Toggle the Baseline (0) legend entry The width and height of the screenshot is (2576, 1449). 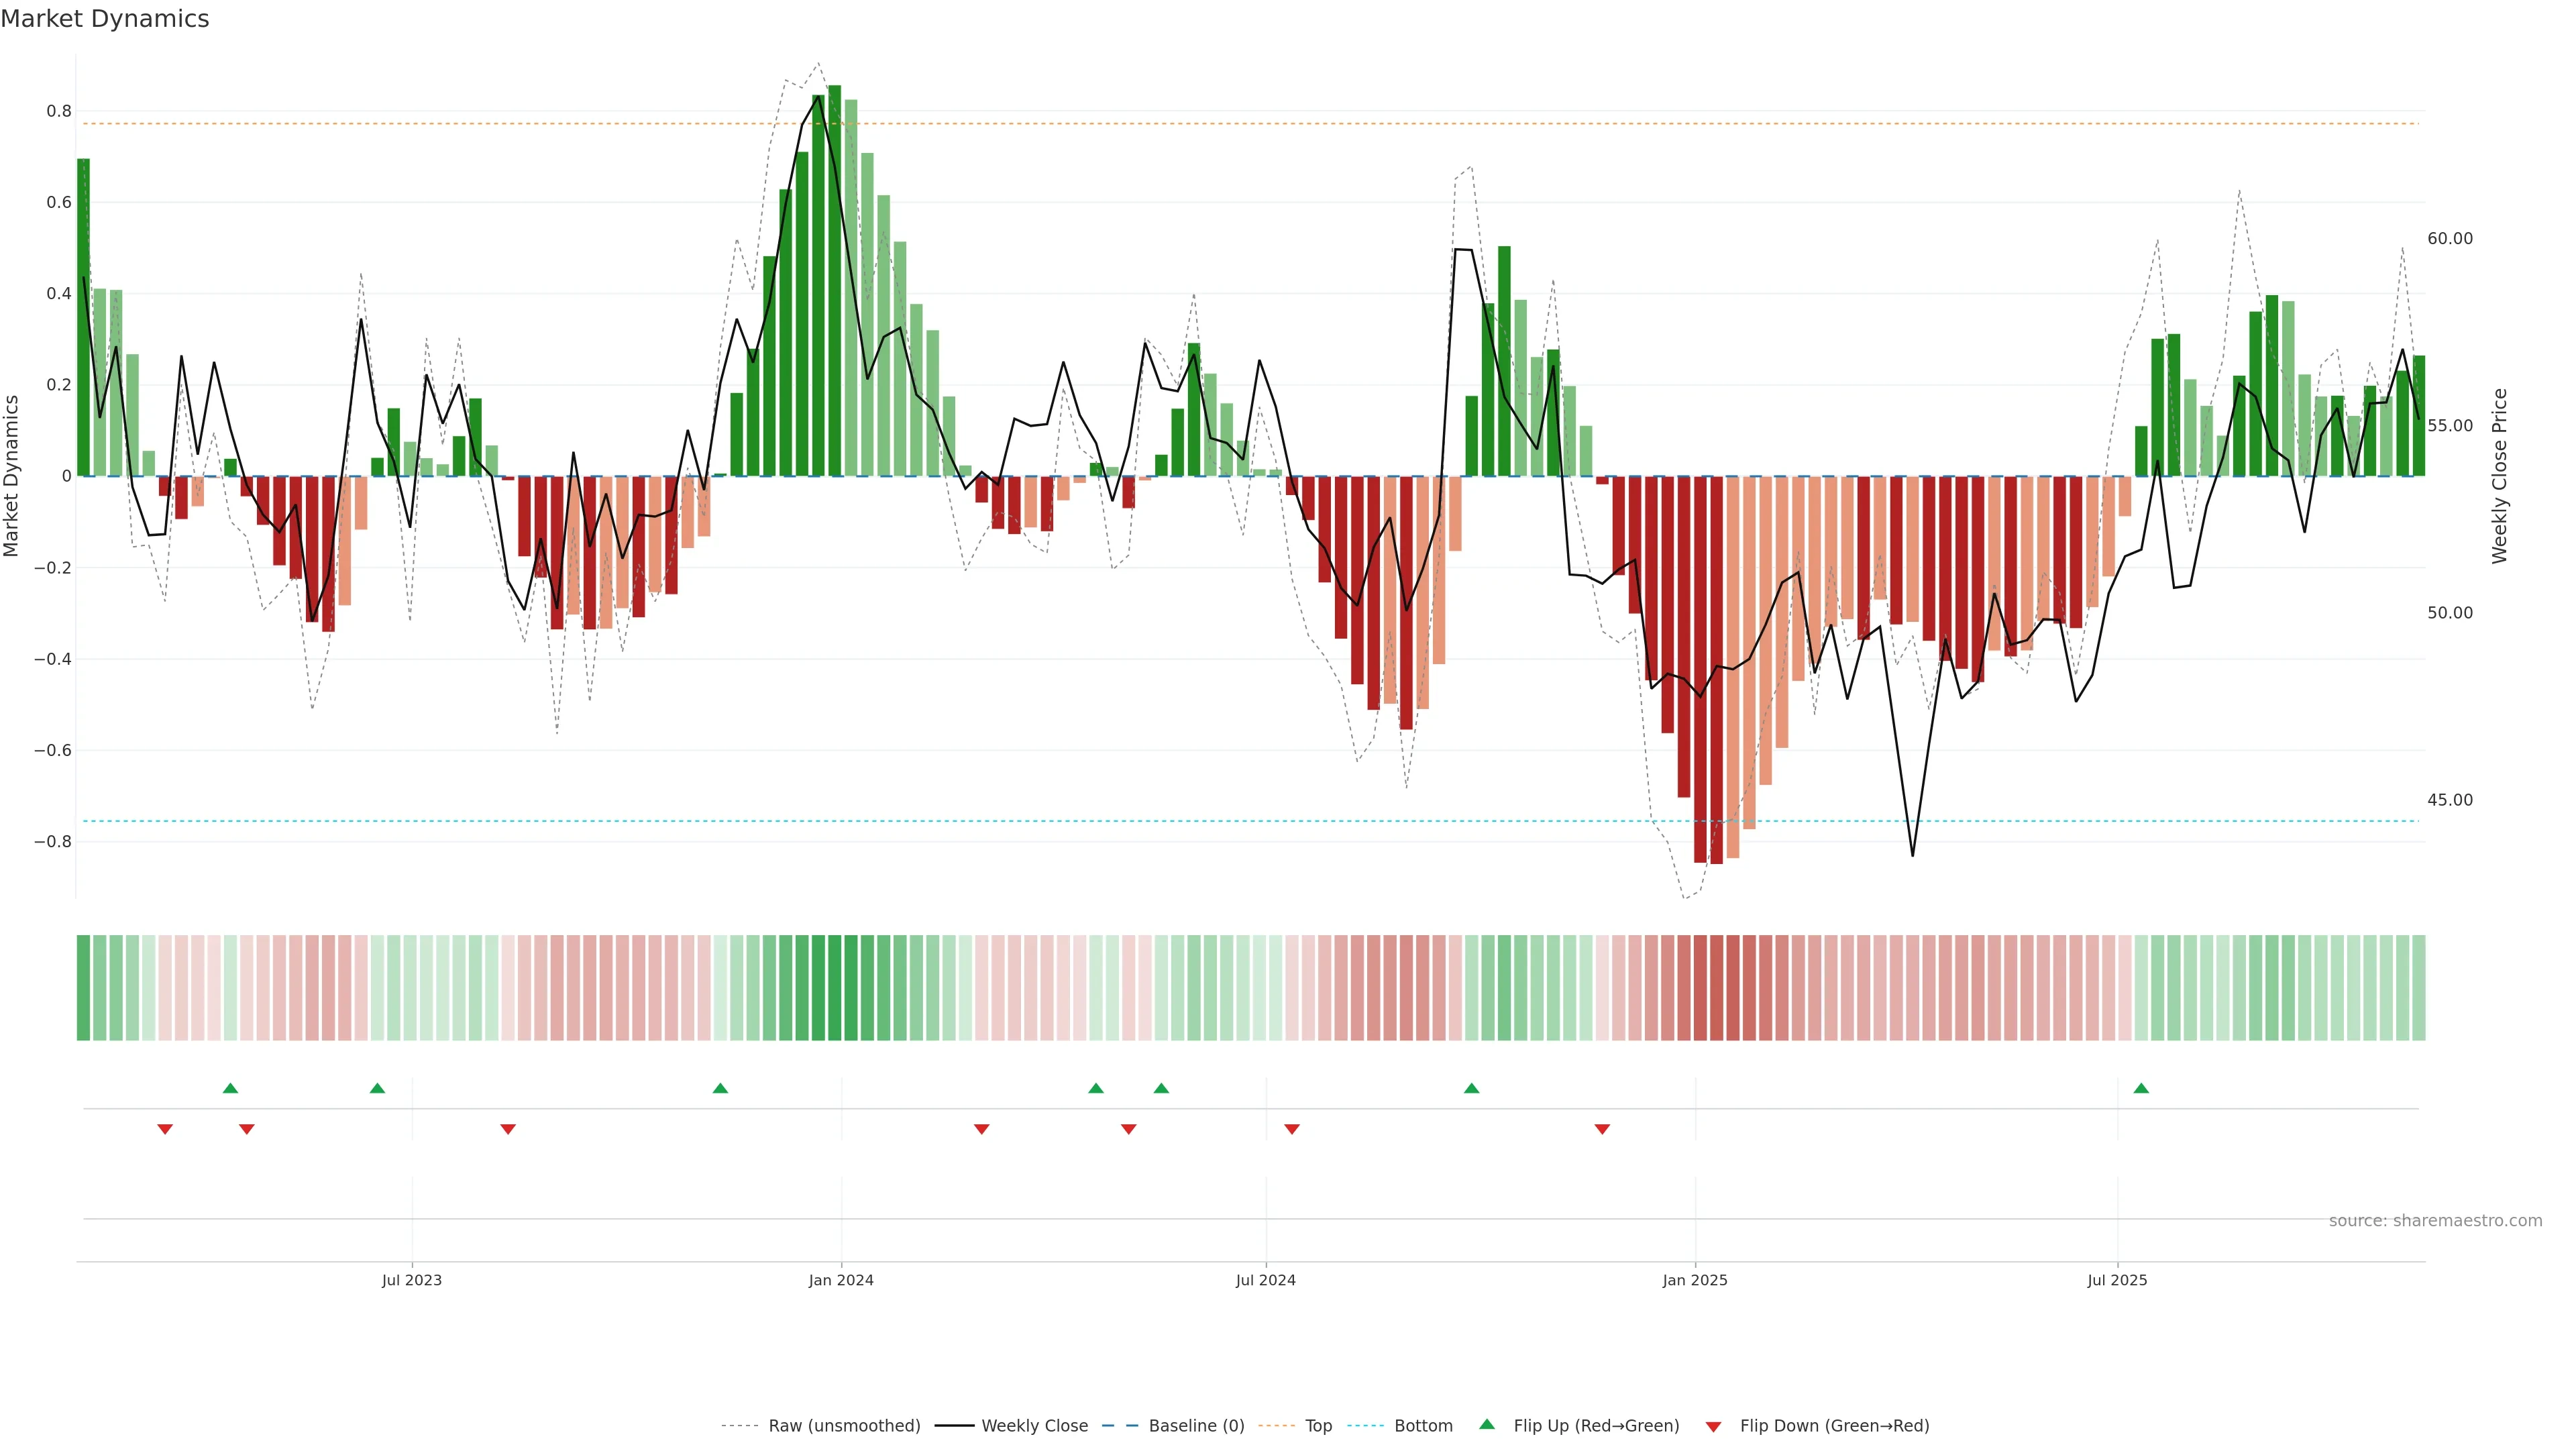coord(1196,1426)
